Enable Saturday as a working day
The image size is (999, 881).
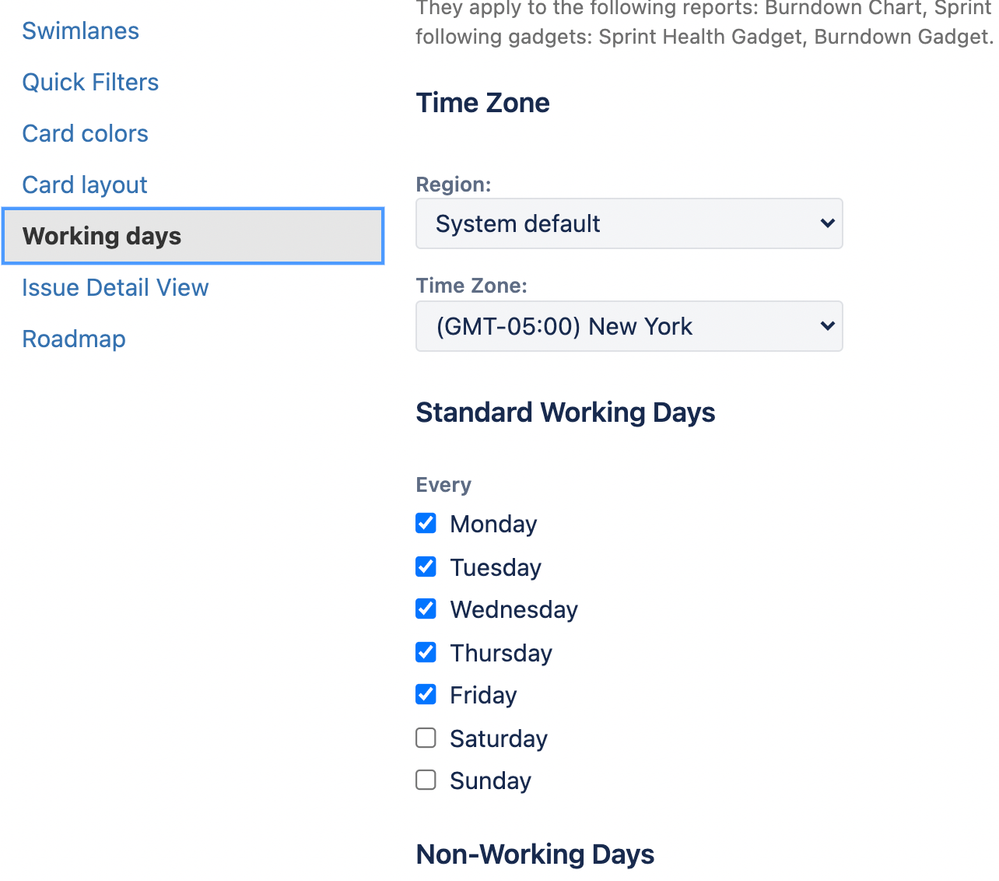(426, 738)
